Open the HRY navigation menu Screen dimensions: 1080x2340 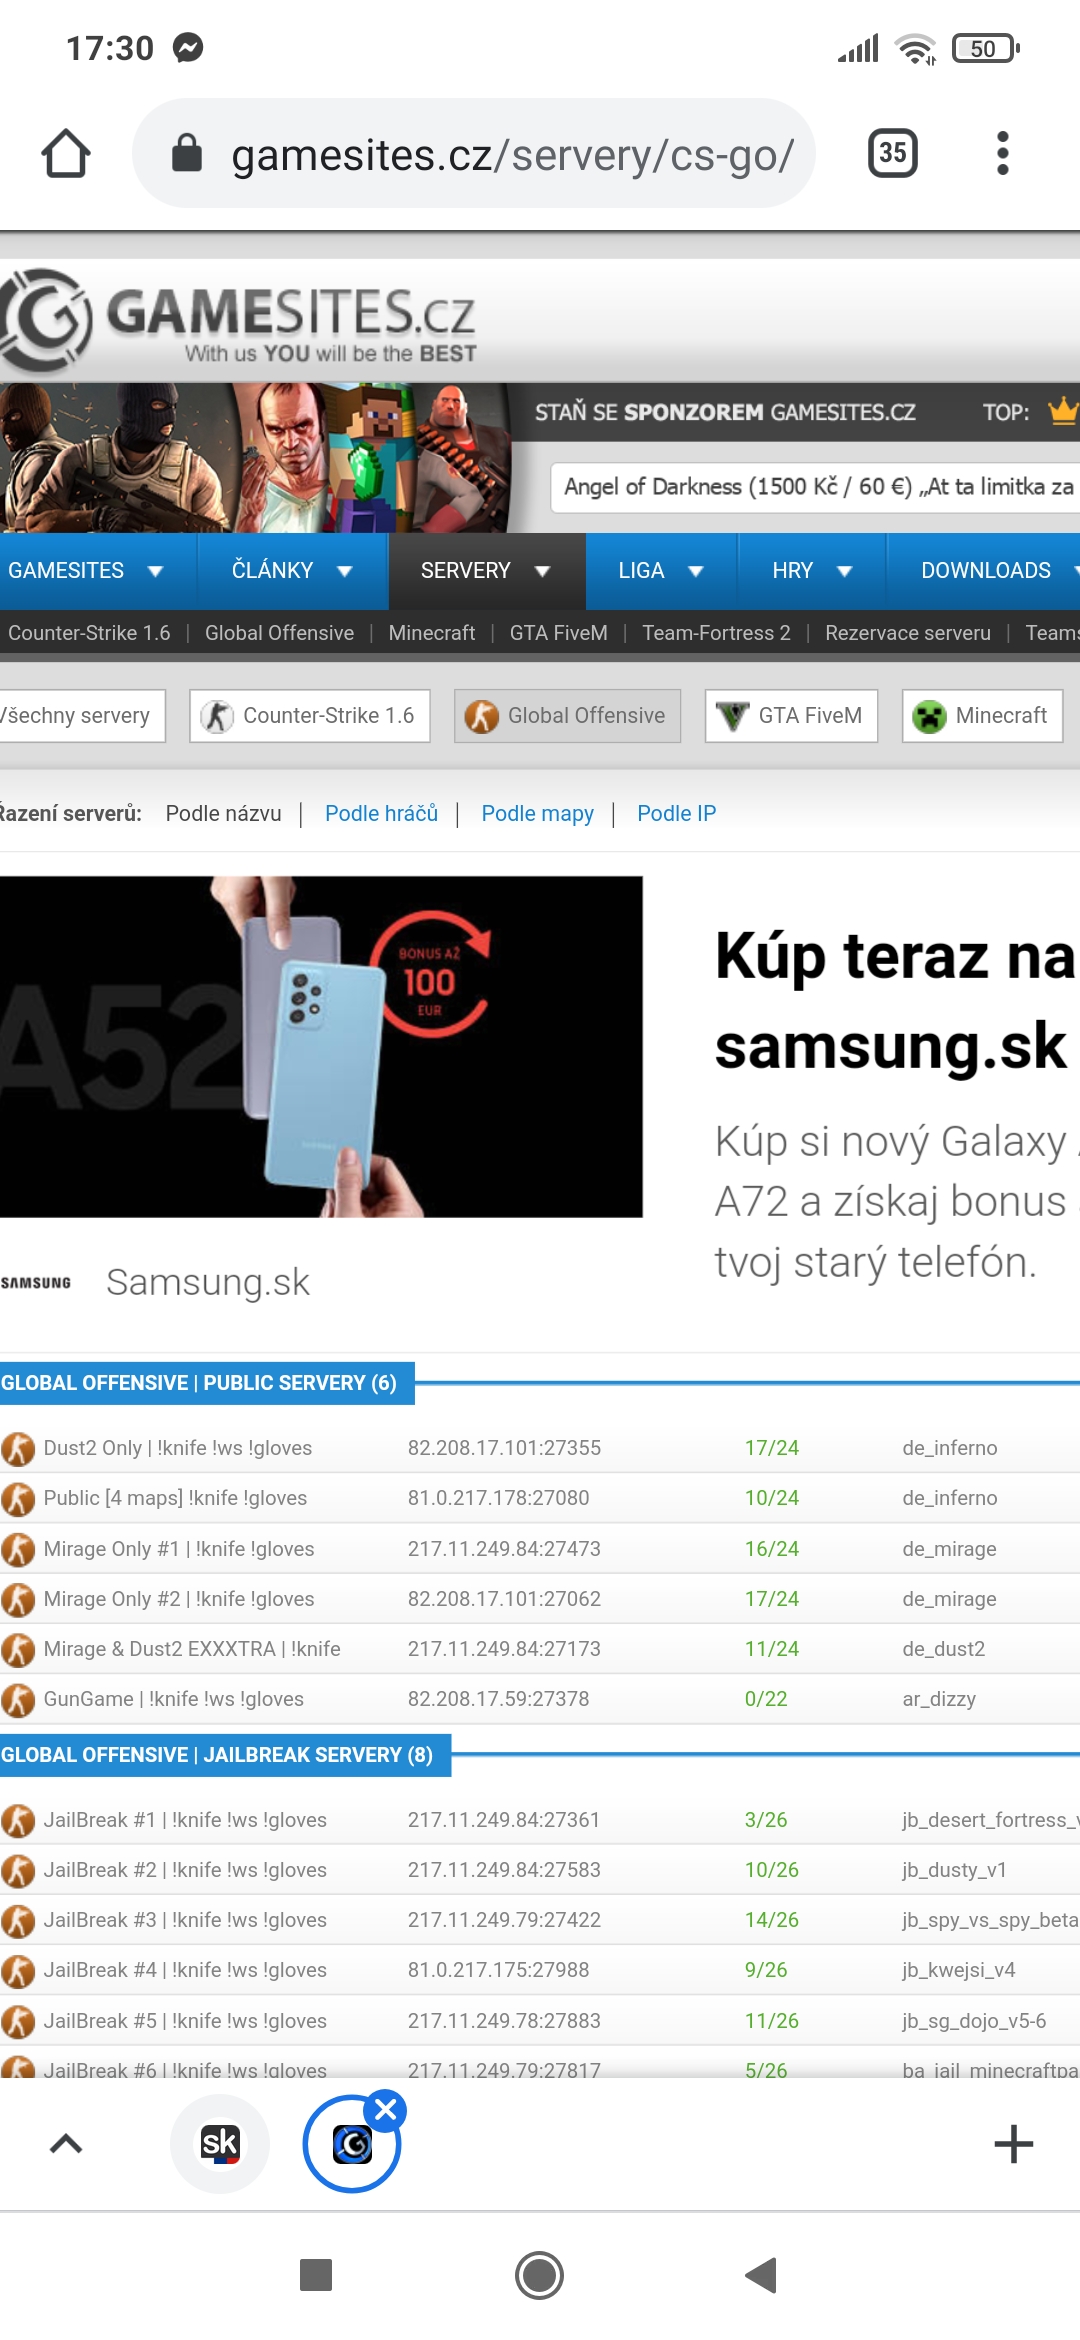[x=811, y=571]
